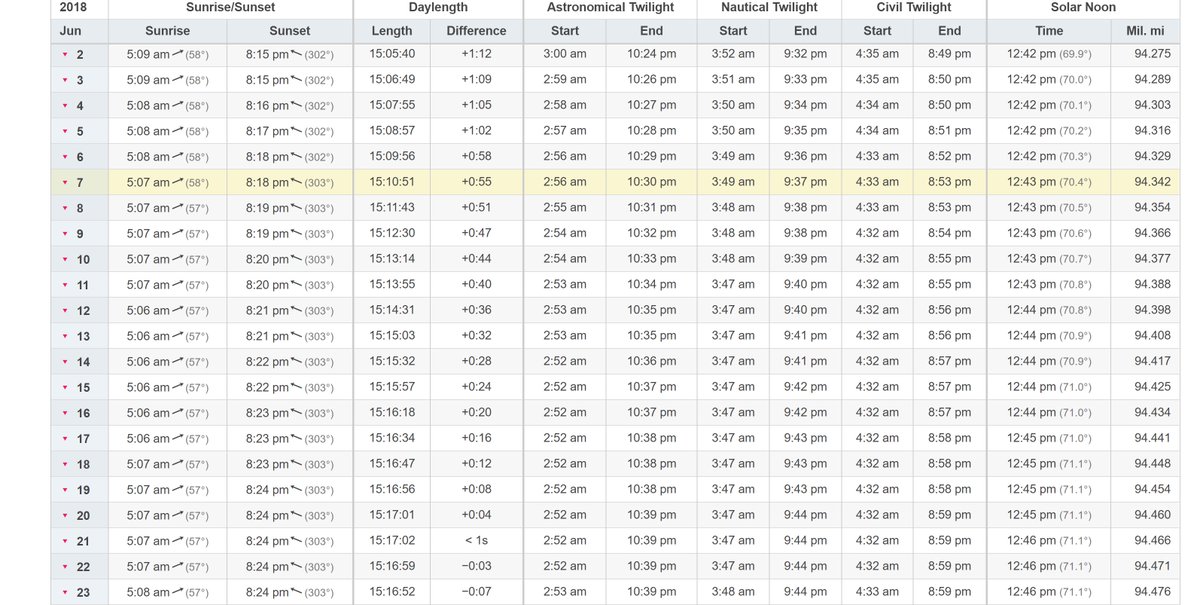The height and width of the screenshot is (605, 1200).
Task: Click sunrise direction arrow in June 5 row
Action: (x=177, y=130)
